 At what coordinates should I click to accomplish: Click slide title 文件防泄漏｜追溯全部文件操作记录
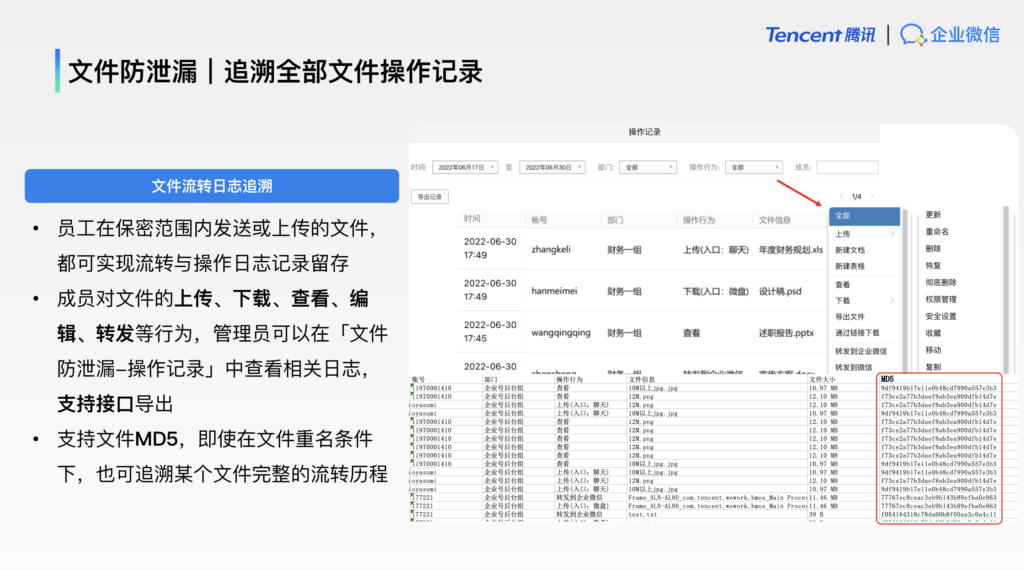coord(275,71)
